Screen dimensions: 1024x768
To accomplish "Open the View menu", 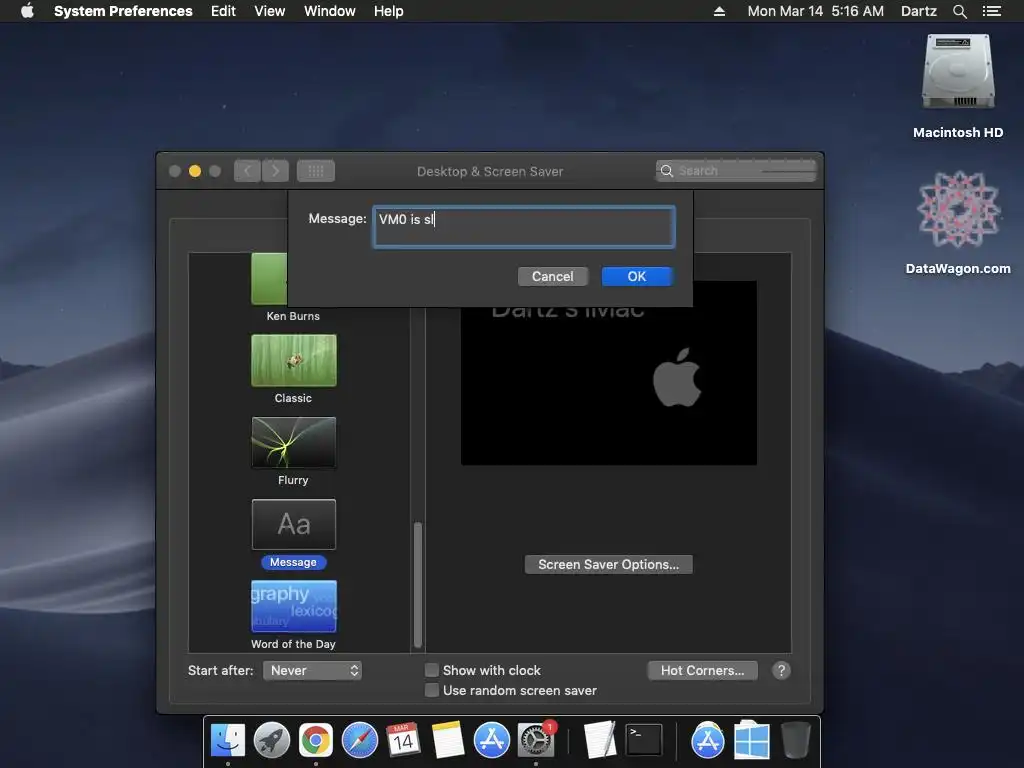I will [269, 11].
